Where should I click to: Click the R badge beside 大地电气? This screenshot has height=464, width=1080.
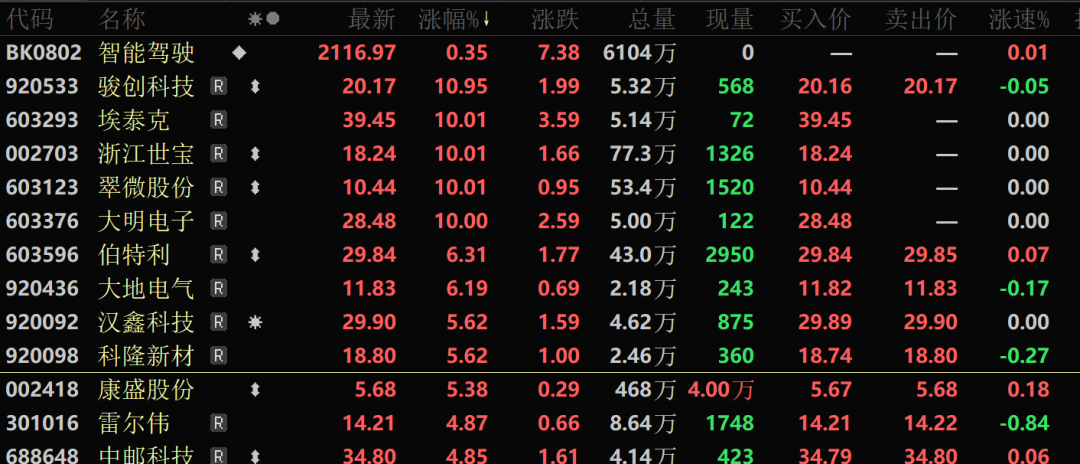(218, 288)
